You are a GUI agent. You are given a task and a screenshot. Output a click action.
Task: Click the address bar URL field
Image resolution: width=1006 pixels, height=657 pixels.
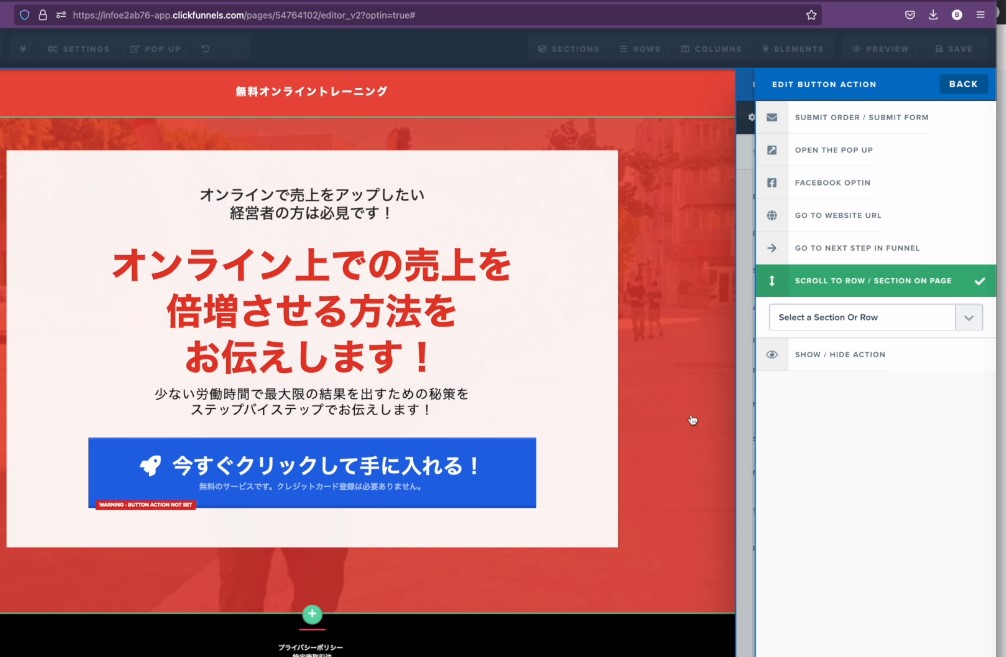(417, 15)
